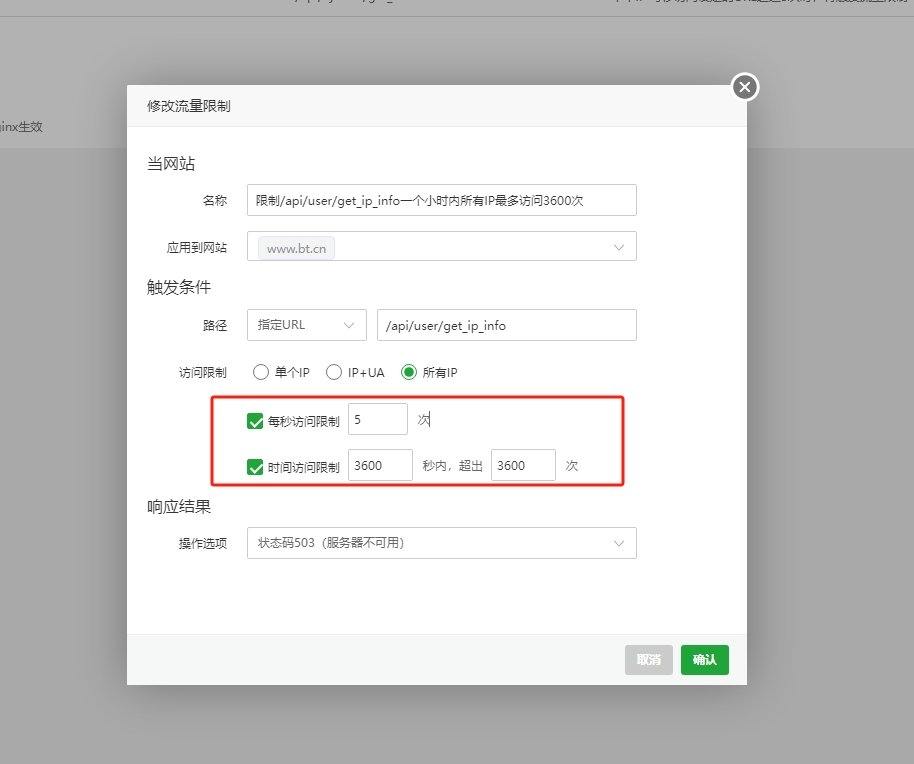
Task: Select the IP+UA radio option
Action: click(335, 372)
